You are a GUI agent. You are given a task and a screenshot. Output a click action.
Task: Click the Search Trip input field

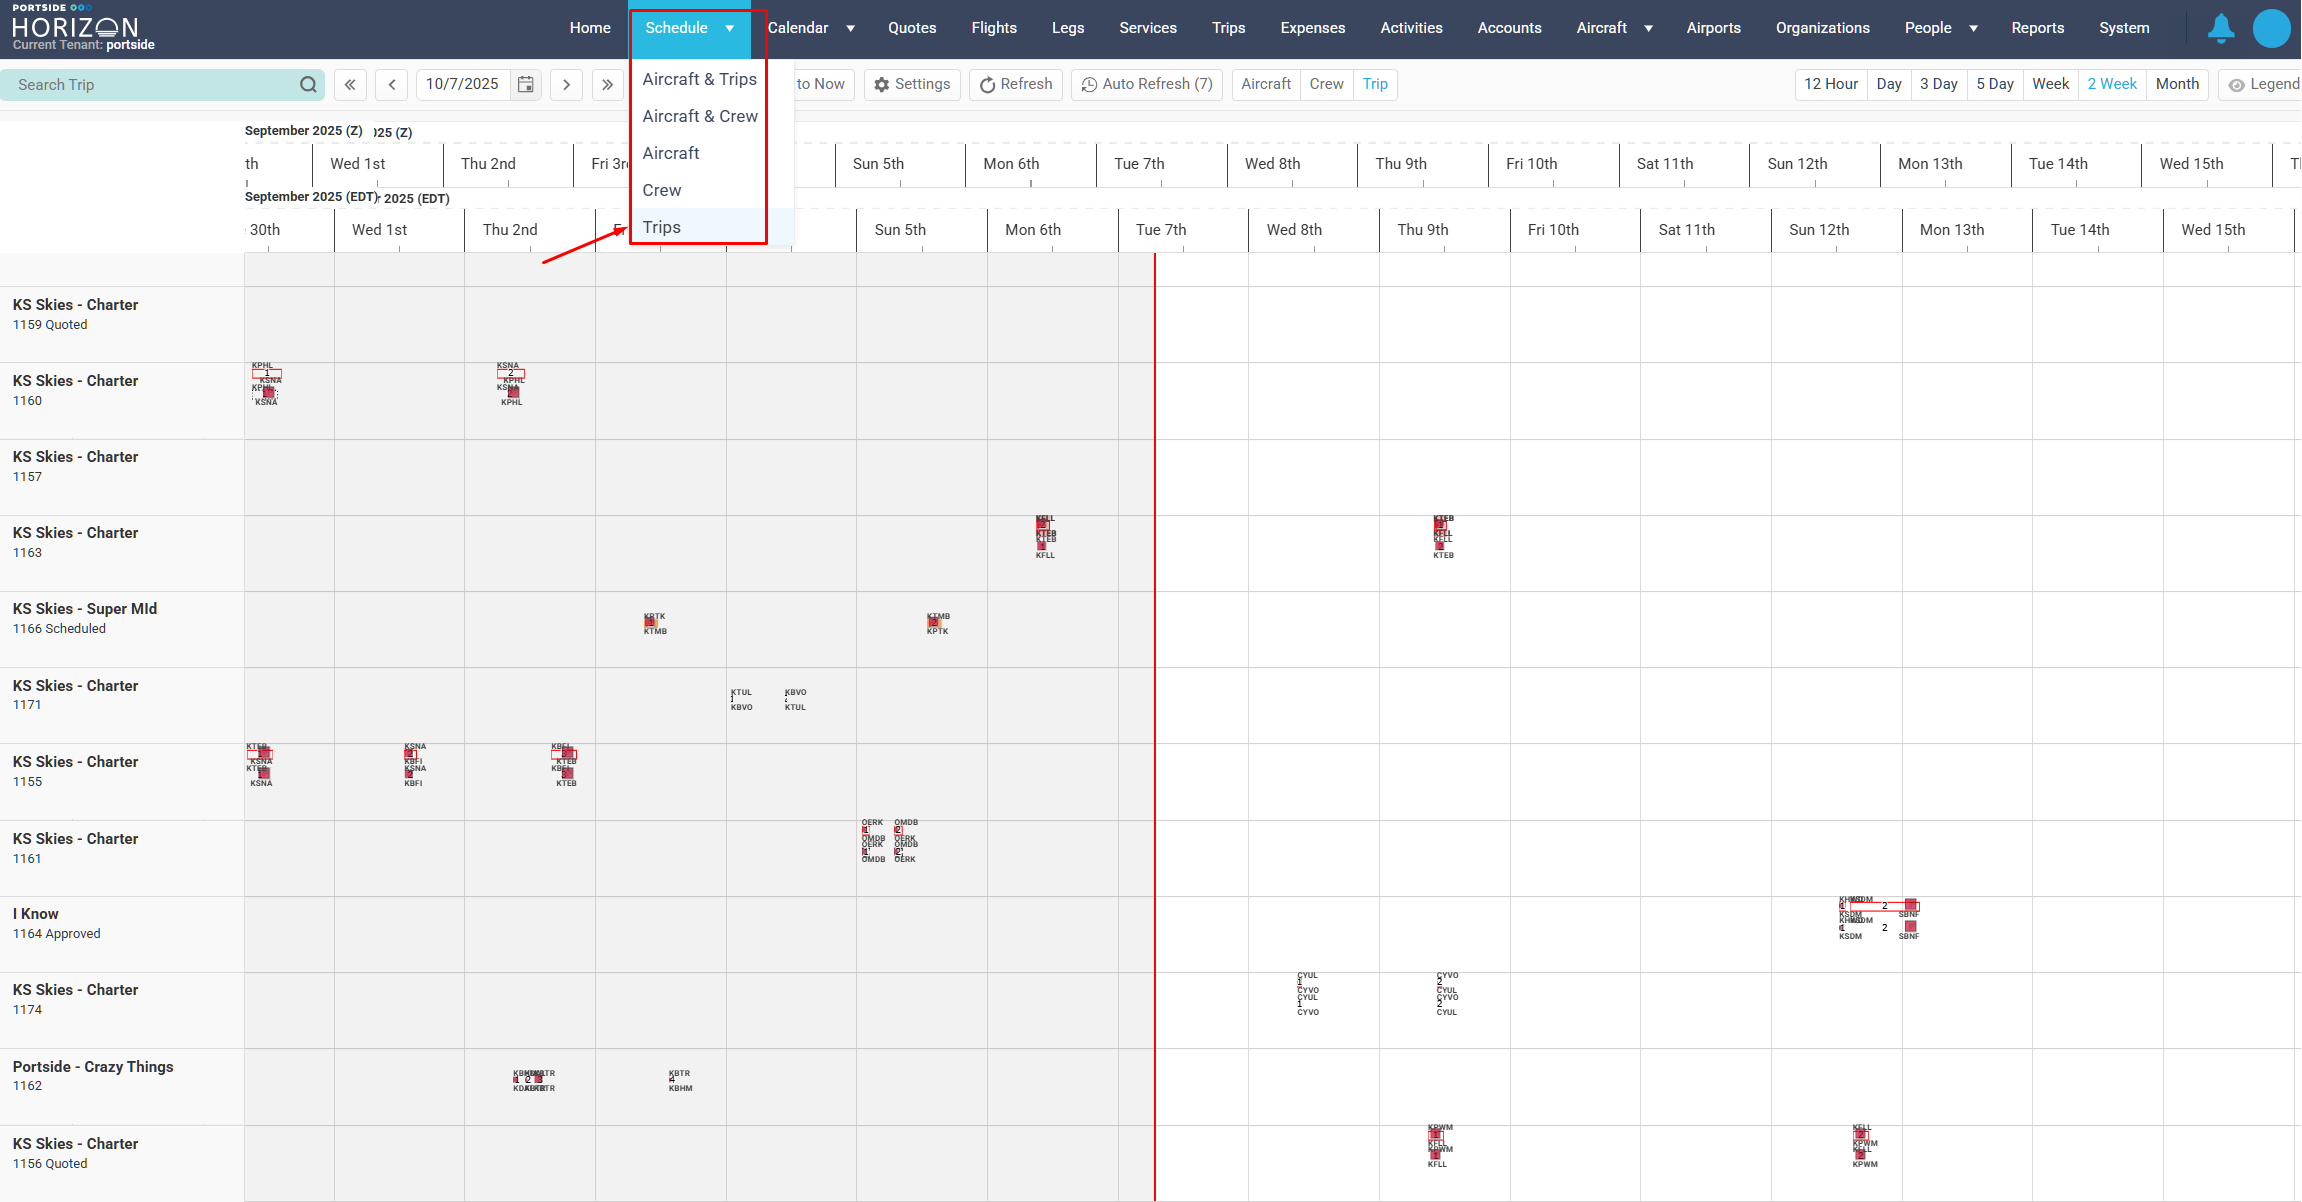[x=150, y=85]
